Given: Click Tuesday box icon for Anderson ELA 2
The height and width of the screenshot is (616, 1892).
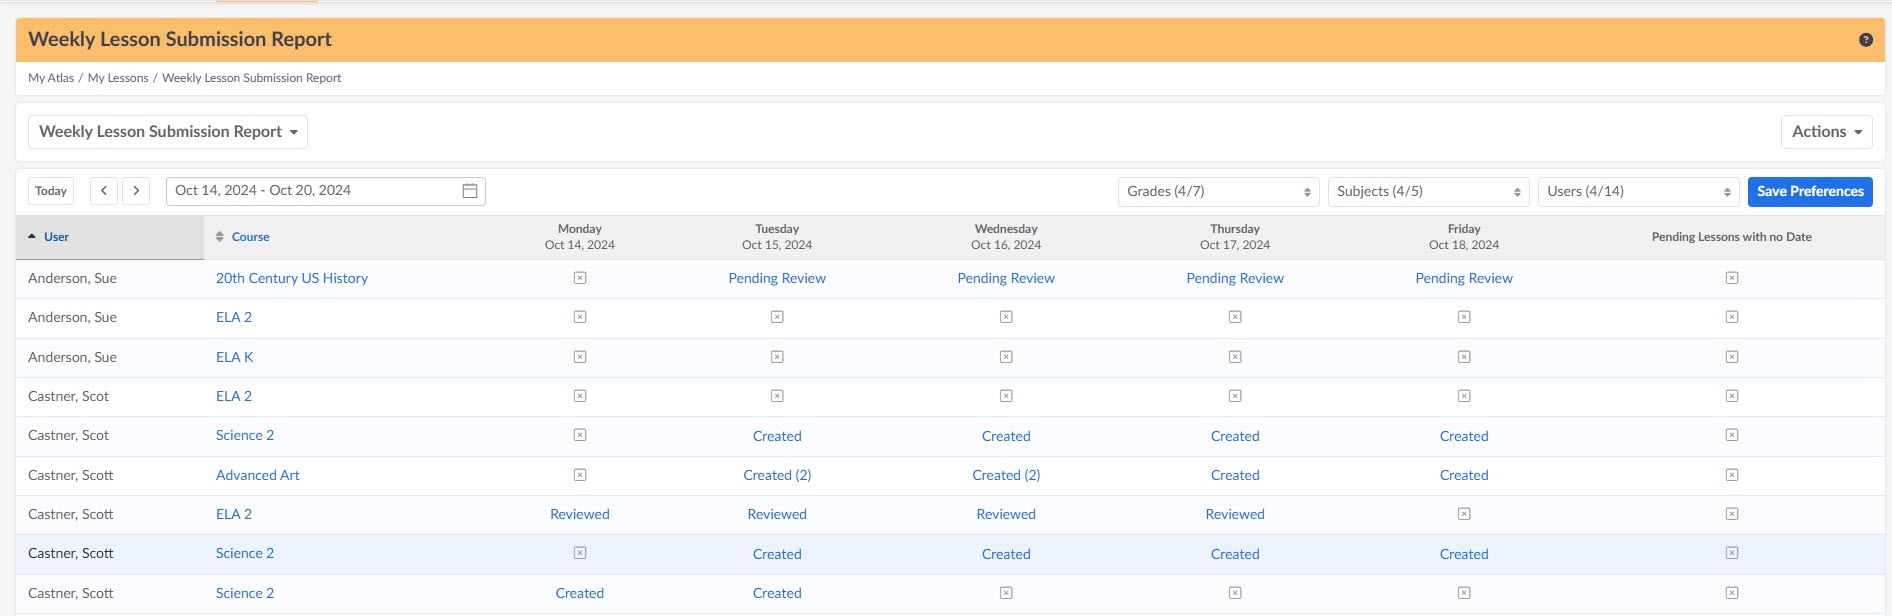Looking at the screenshot, I should [x=777, y=317].
